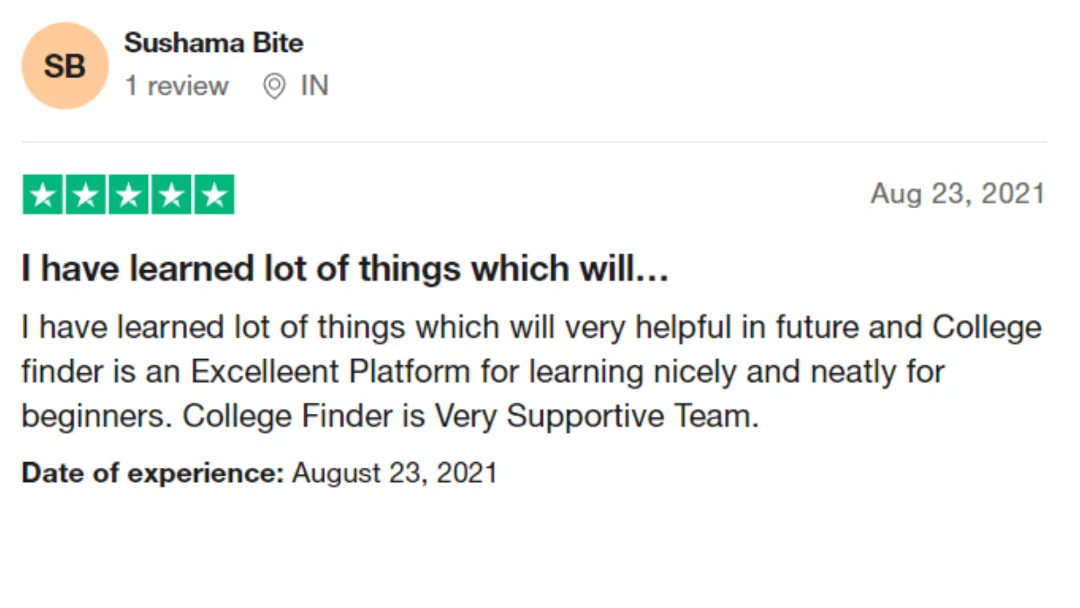
Task: Click the second green rating star
Action: pos(85,195)
